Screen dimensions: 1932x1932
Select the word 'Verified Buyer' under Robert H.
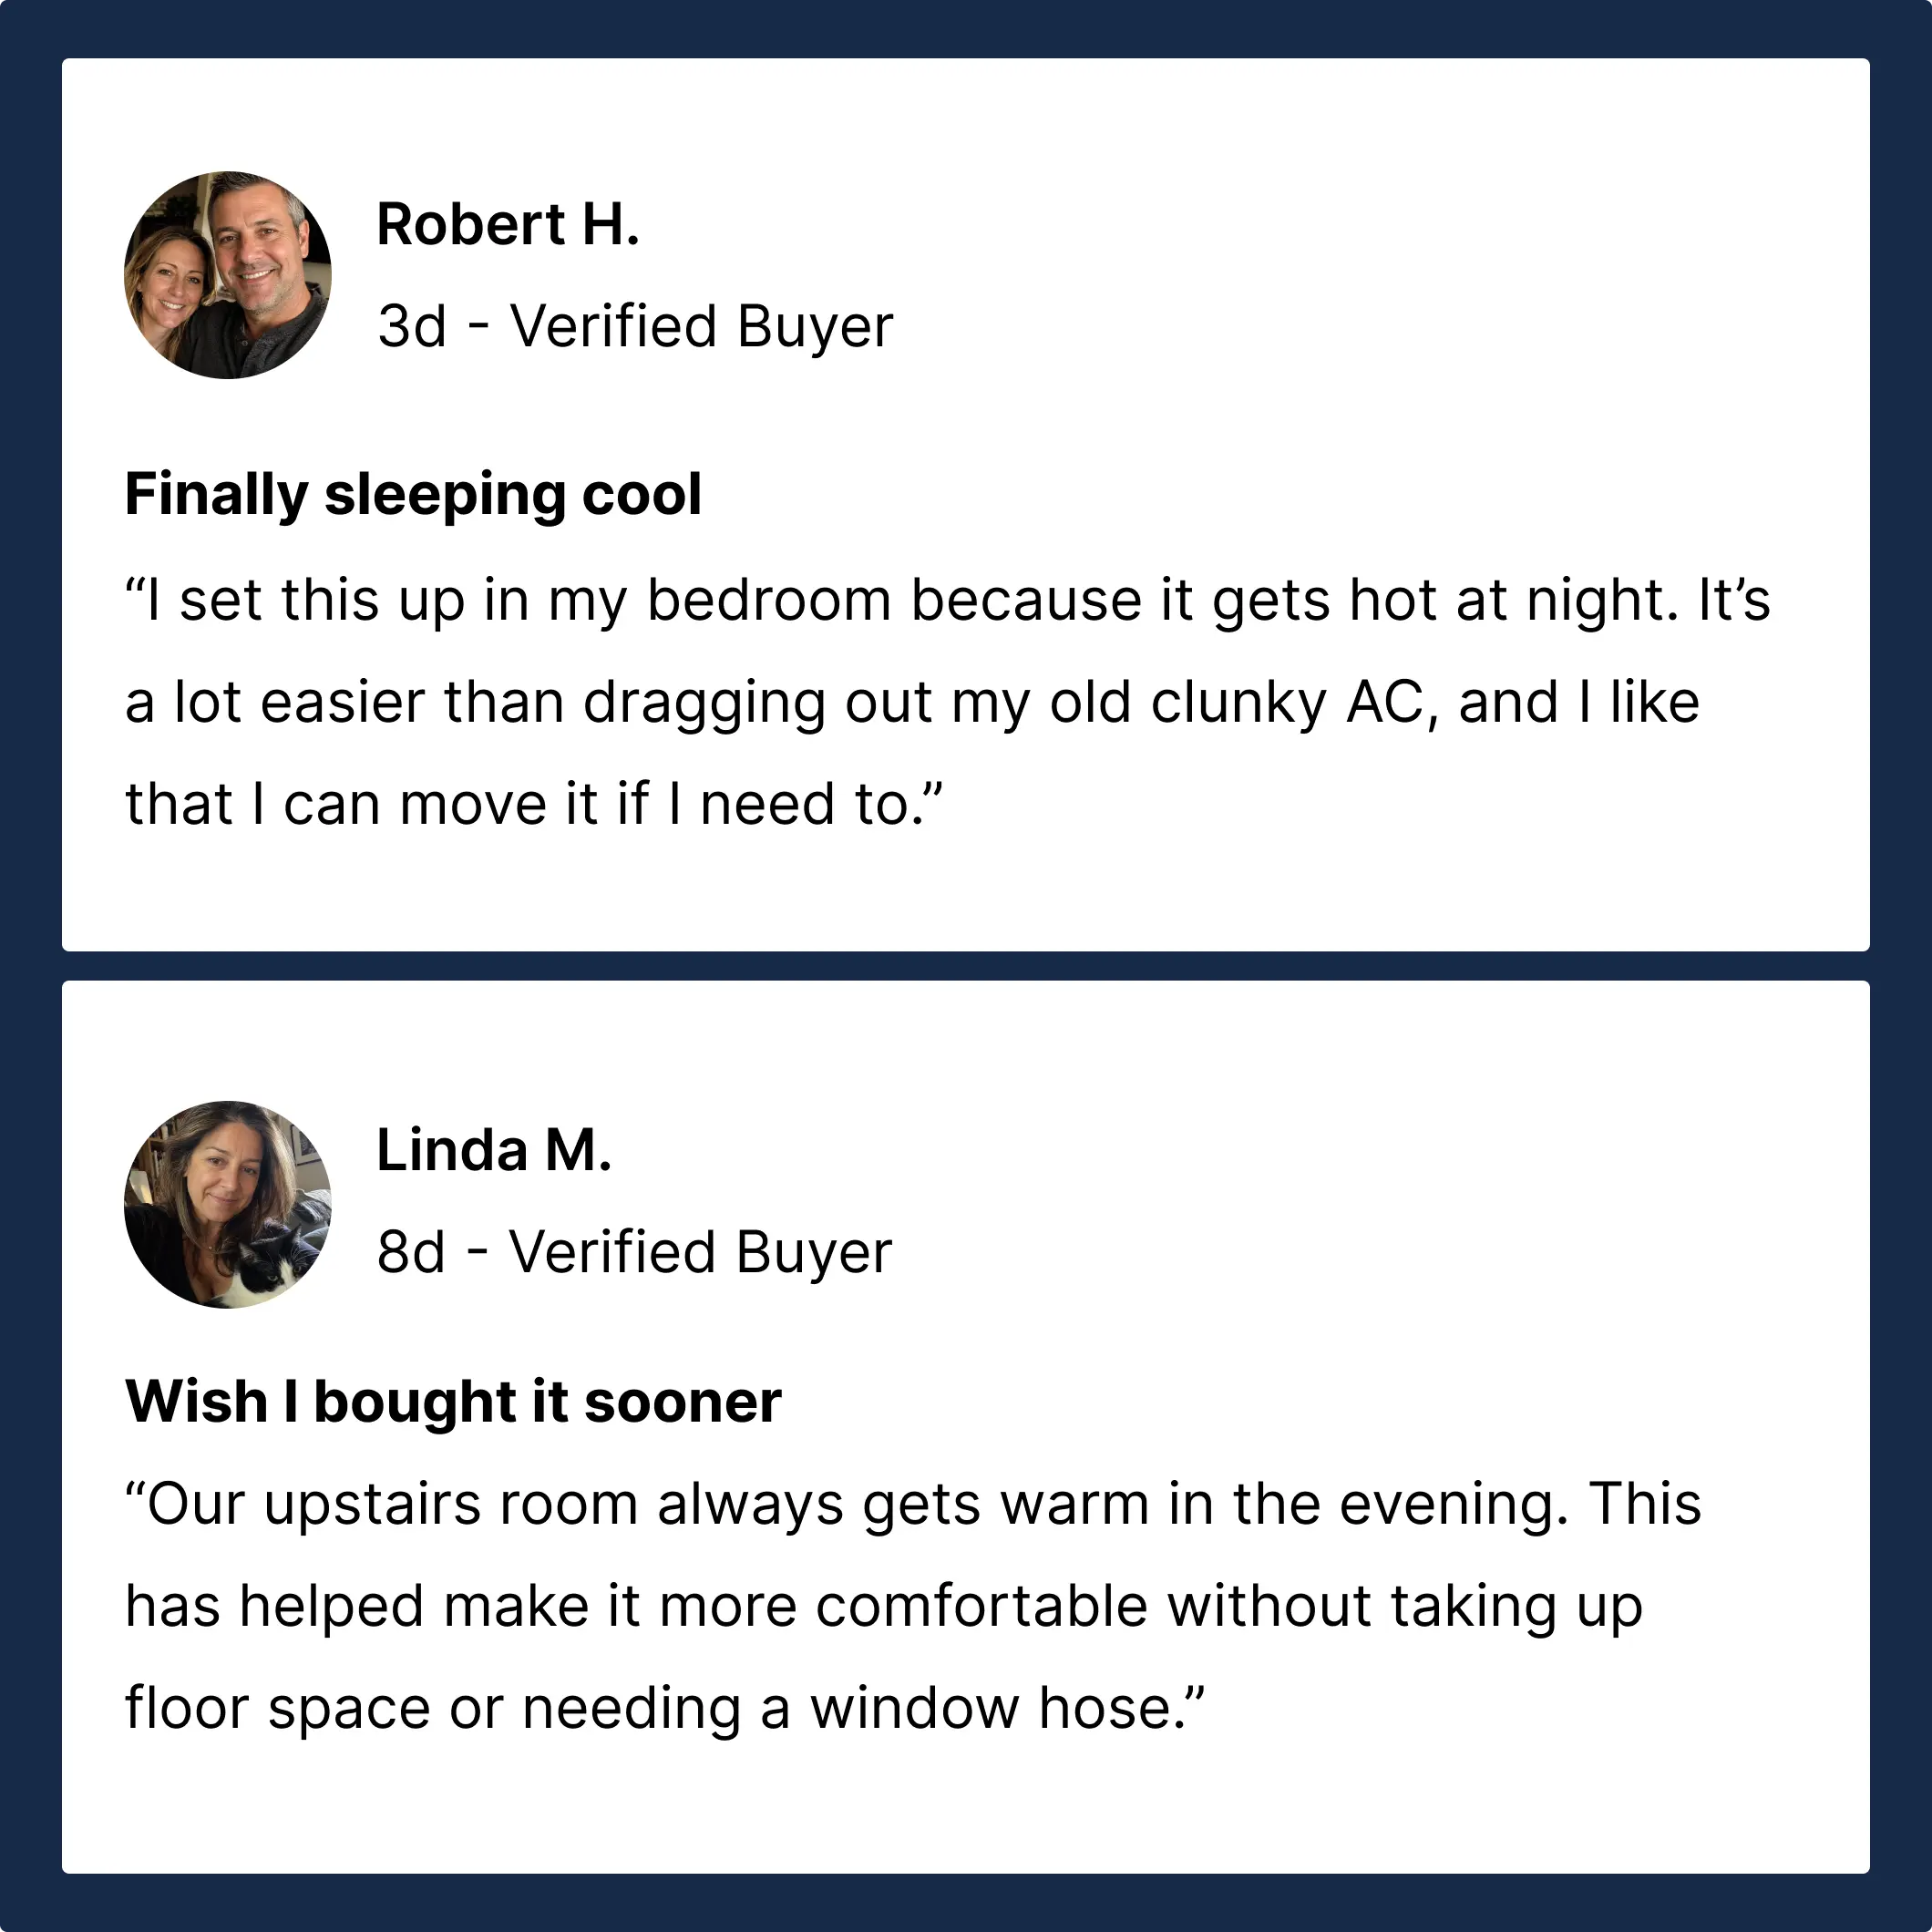(x=701, y=326)
